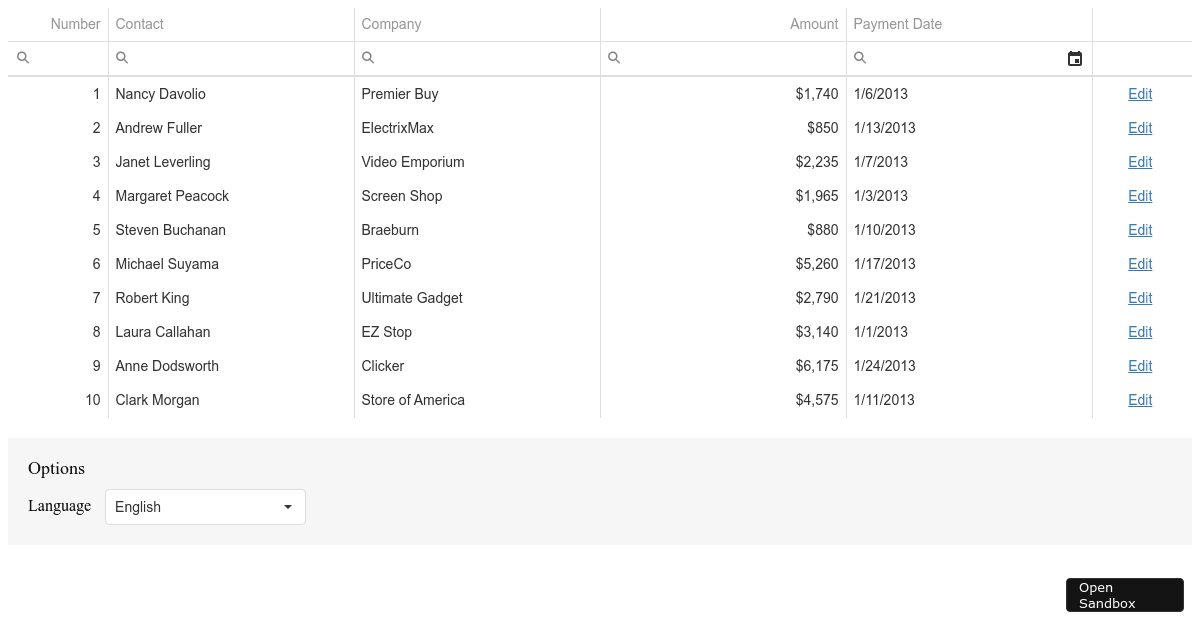
Task: Select the Video Emporium cell
Action: [x=413, y=162]
